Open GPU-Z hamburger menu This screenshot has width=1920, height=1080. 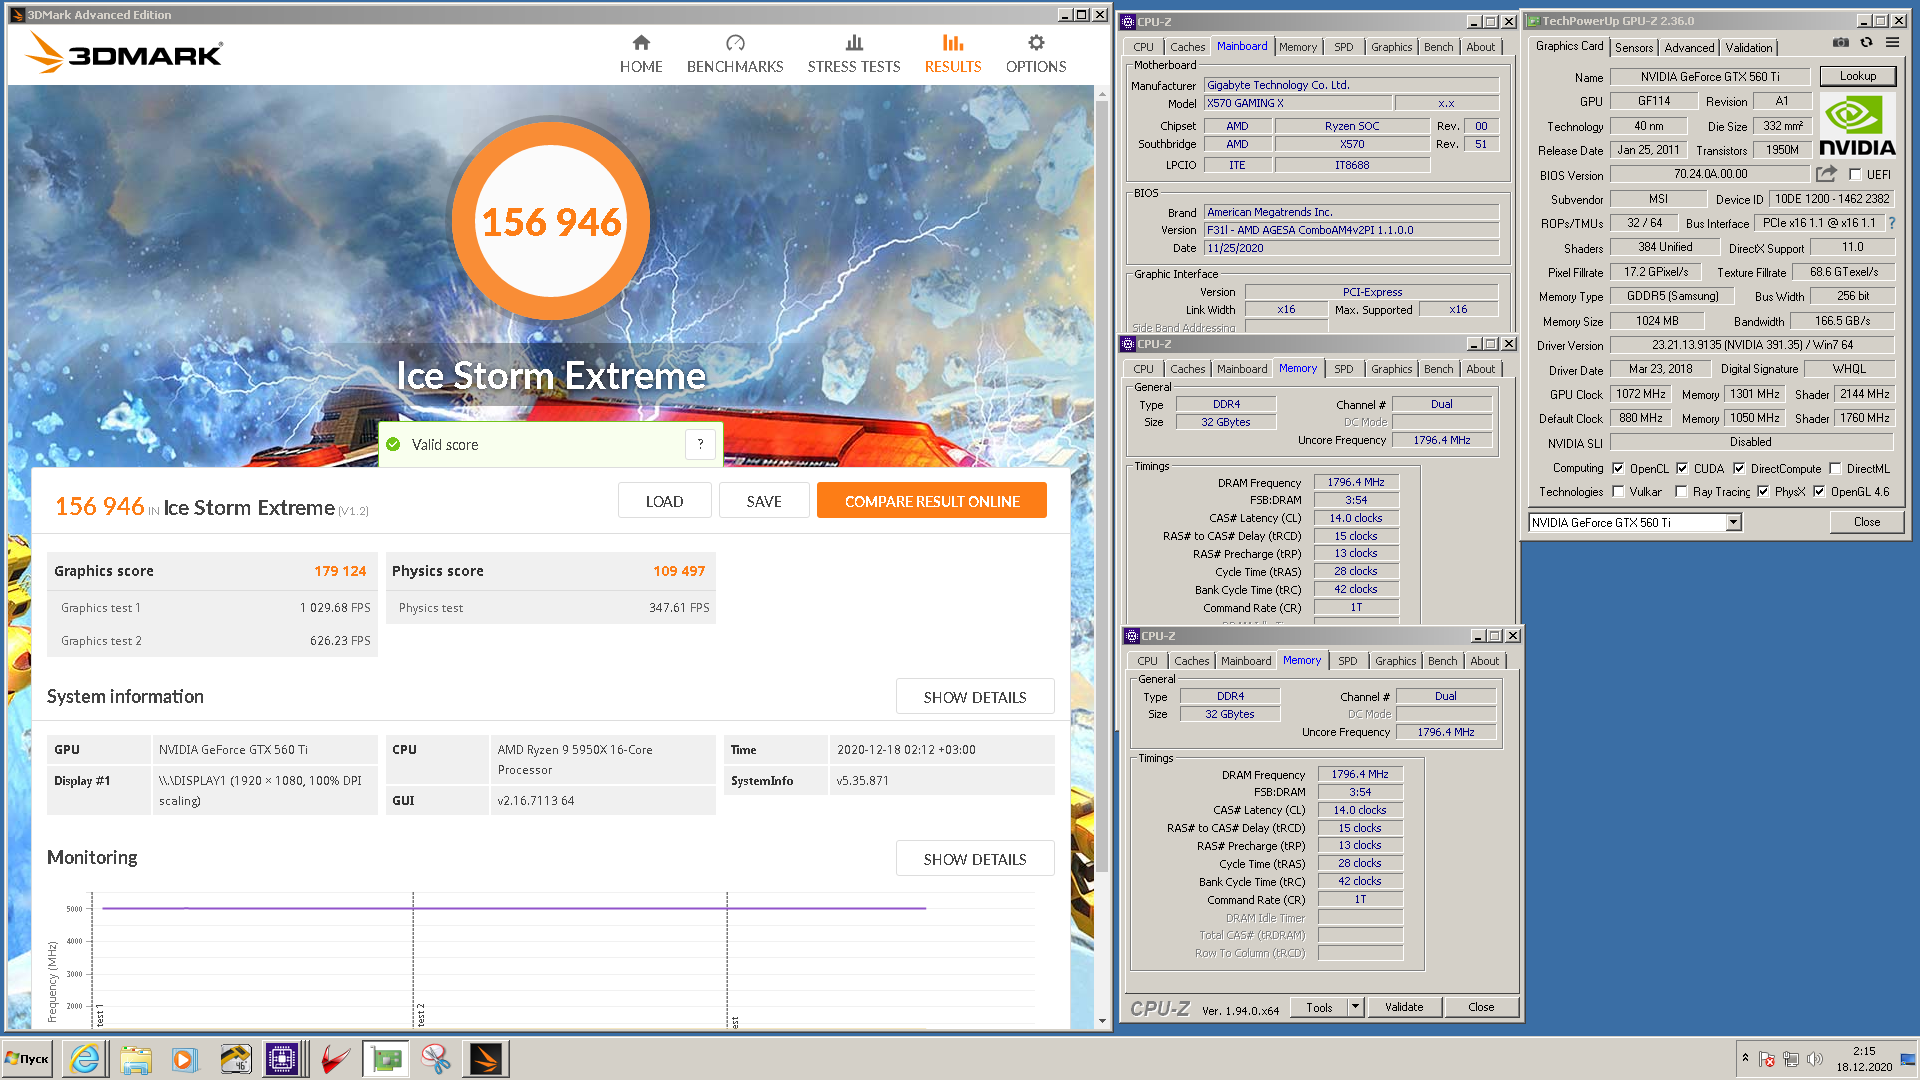tap(1892, 43)
